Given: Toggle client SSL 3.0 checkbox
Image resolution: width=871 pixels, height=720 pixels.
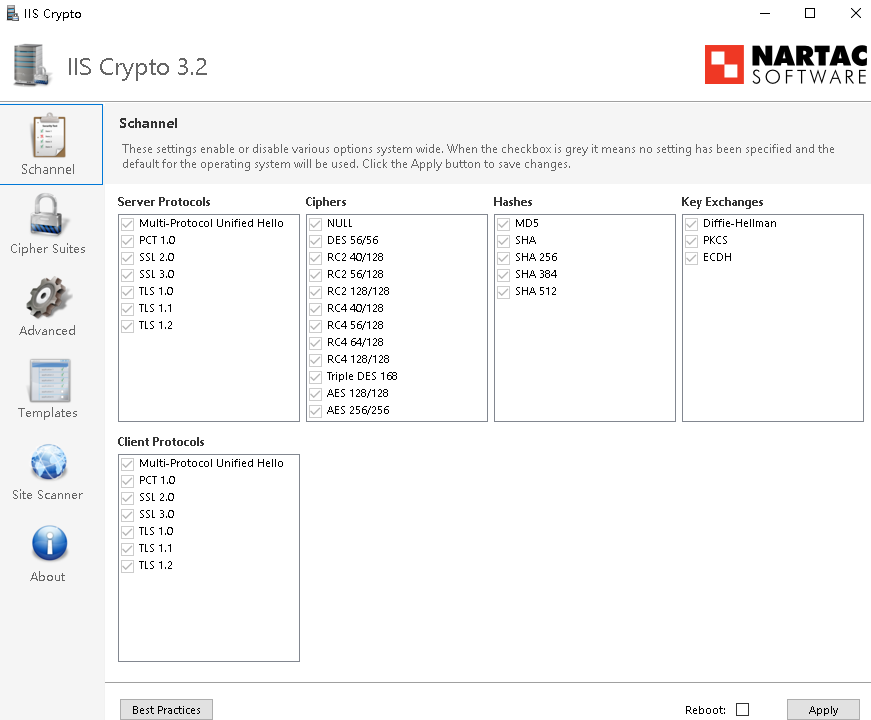Looking at the screenshot, I should (128, 515).
